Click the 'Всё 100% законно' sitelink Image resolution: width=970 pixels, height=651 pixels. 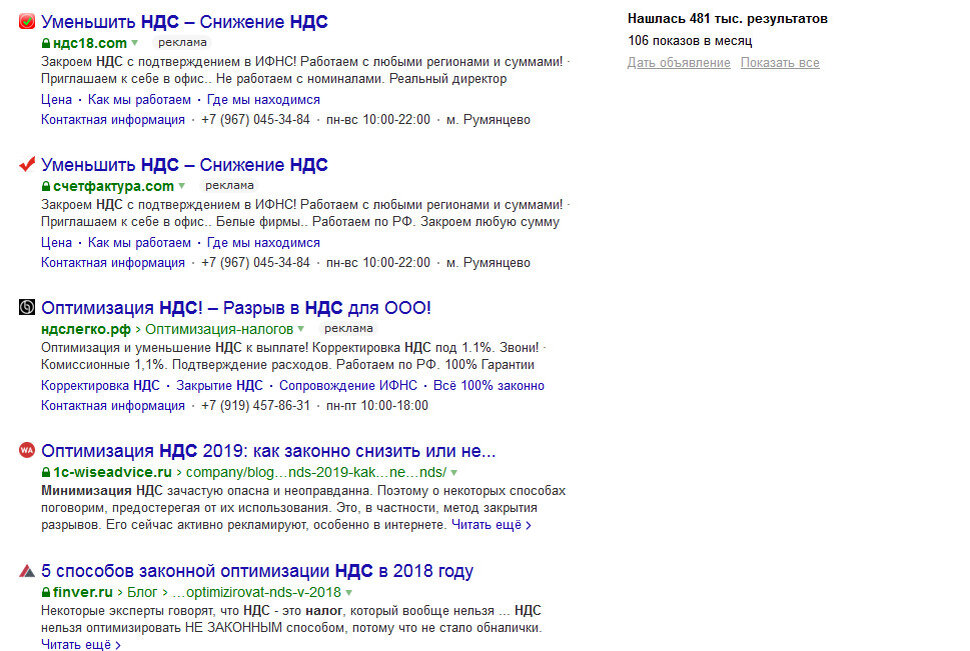point(489,386)
